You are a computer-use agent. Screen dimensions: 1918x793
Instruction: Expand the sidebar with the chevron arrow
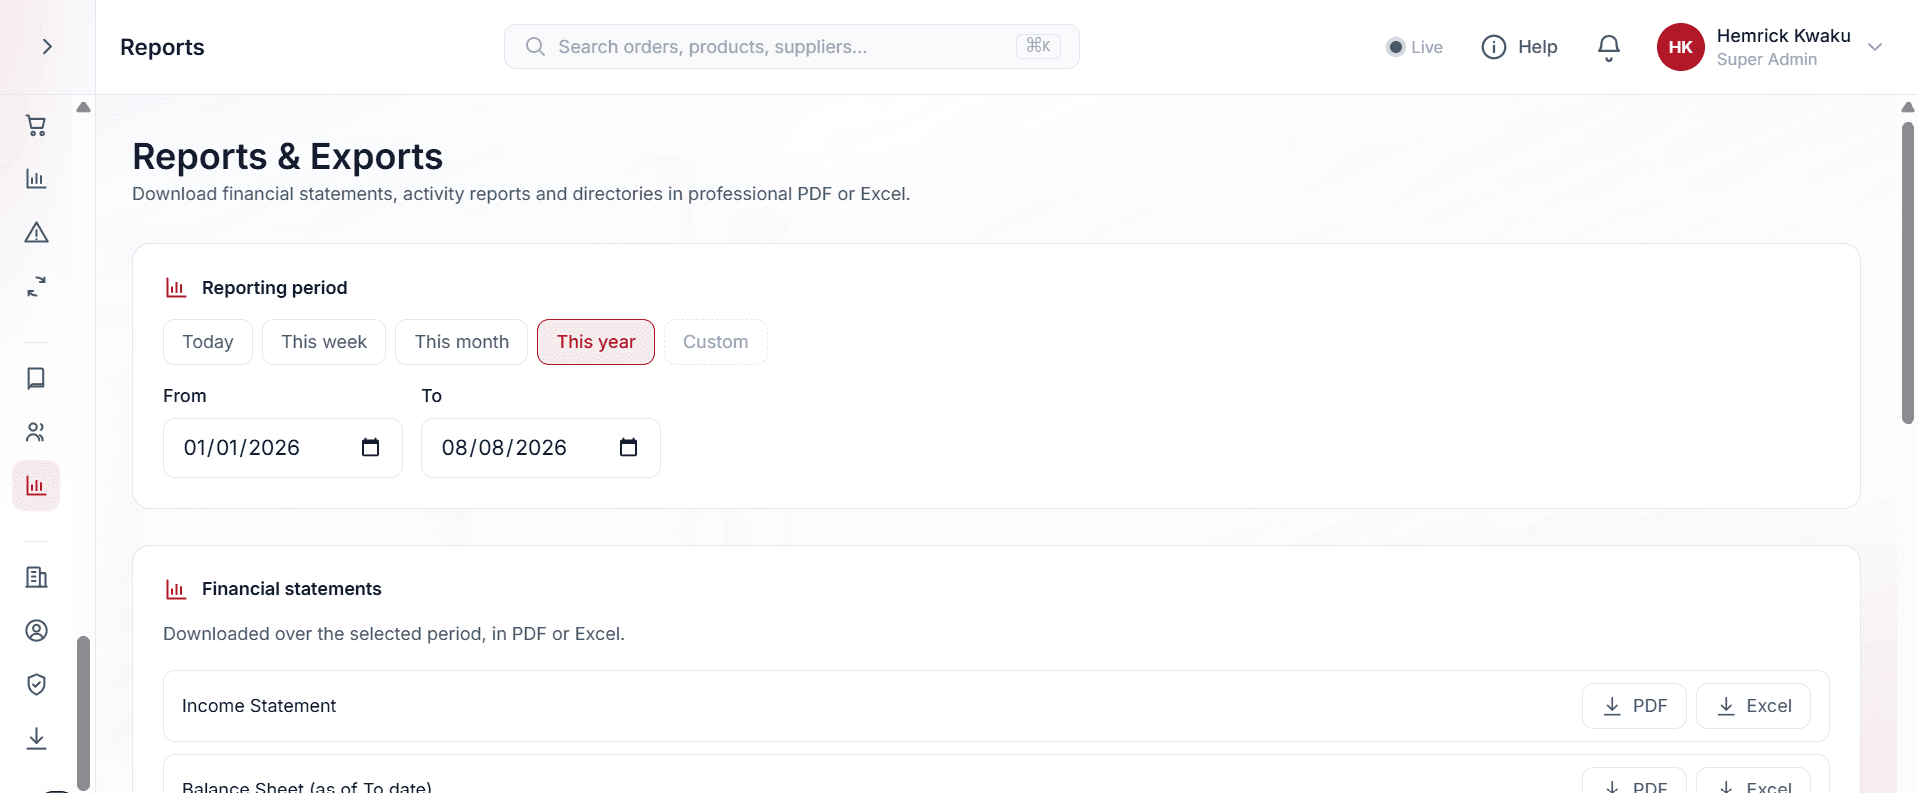tap(47, 47)
